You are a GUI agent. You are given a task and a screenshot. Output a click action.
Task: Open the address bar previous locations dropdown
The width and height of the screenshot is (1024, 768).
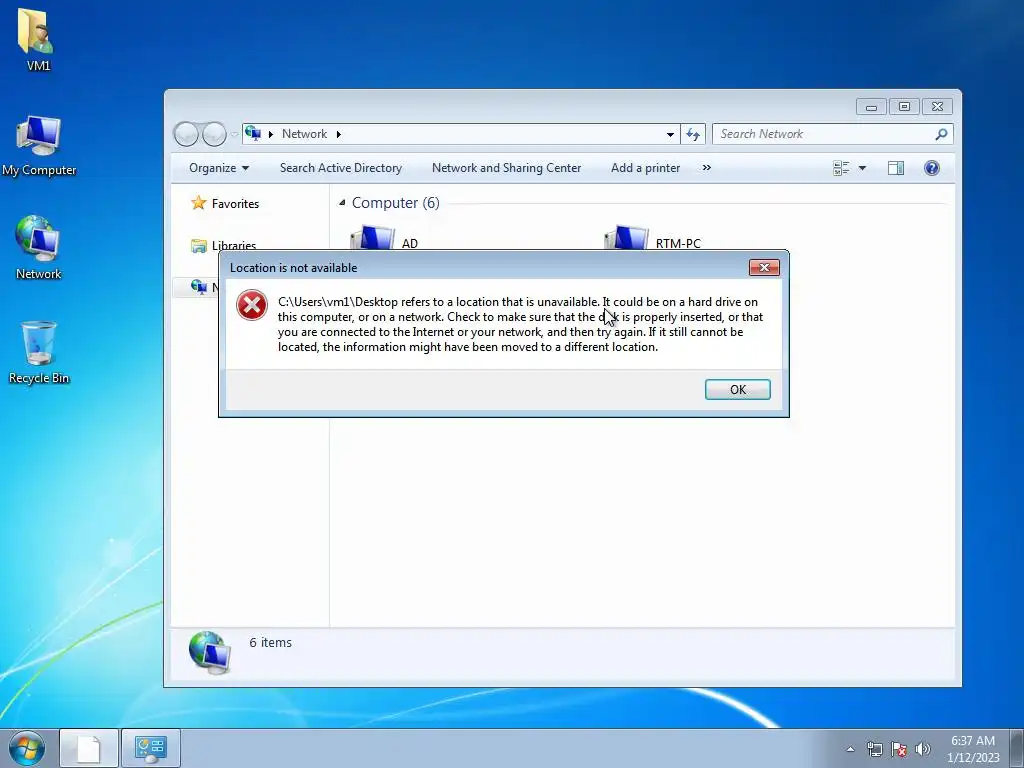tap(670, 134)
